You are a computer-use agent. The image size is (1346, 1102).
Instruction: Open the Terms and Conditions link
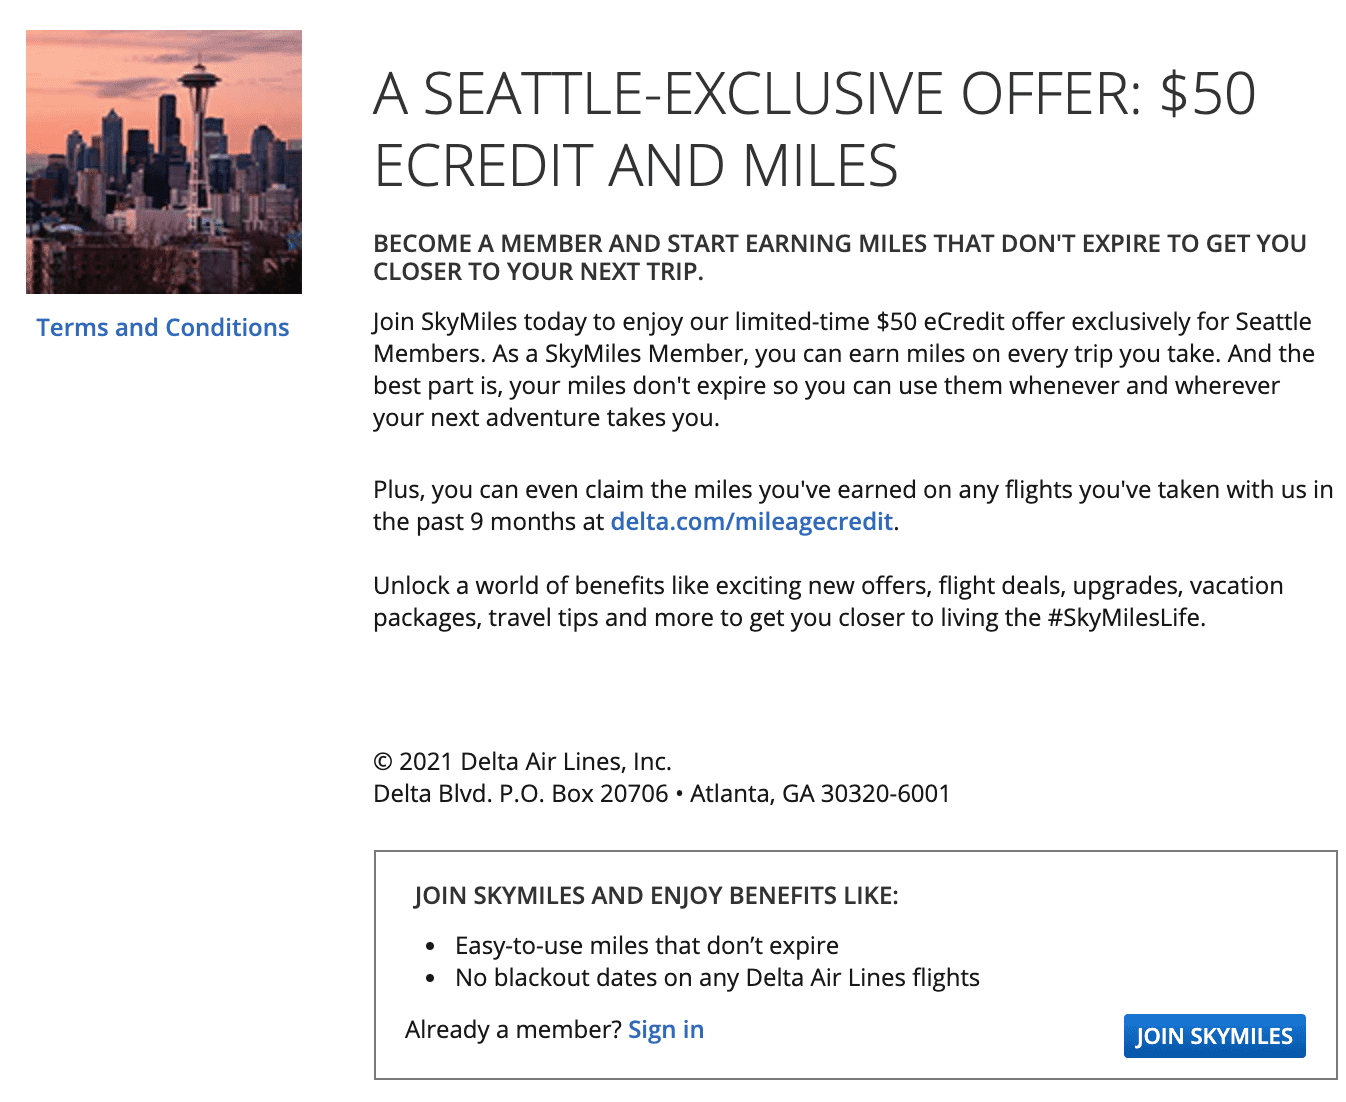click(163, 328)
